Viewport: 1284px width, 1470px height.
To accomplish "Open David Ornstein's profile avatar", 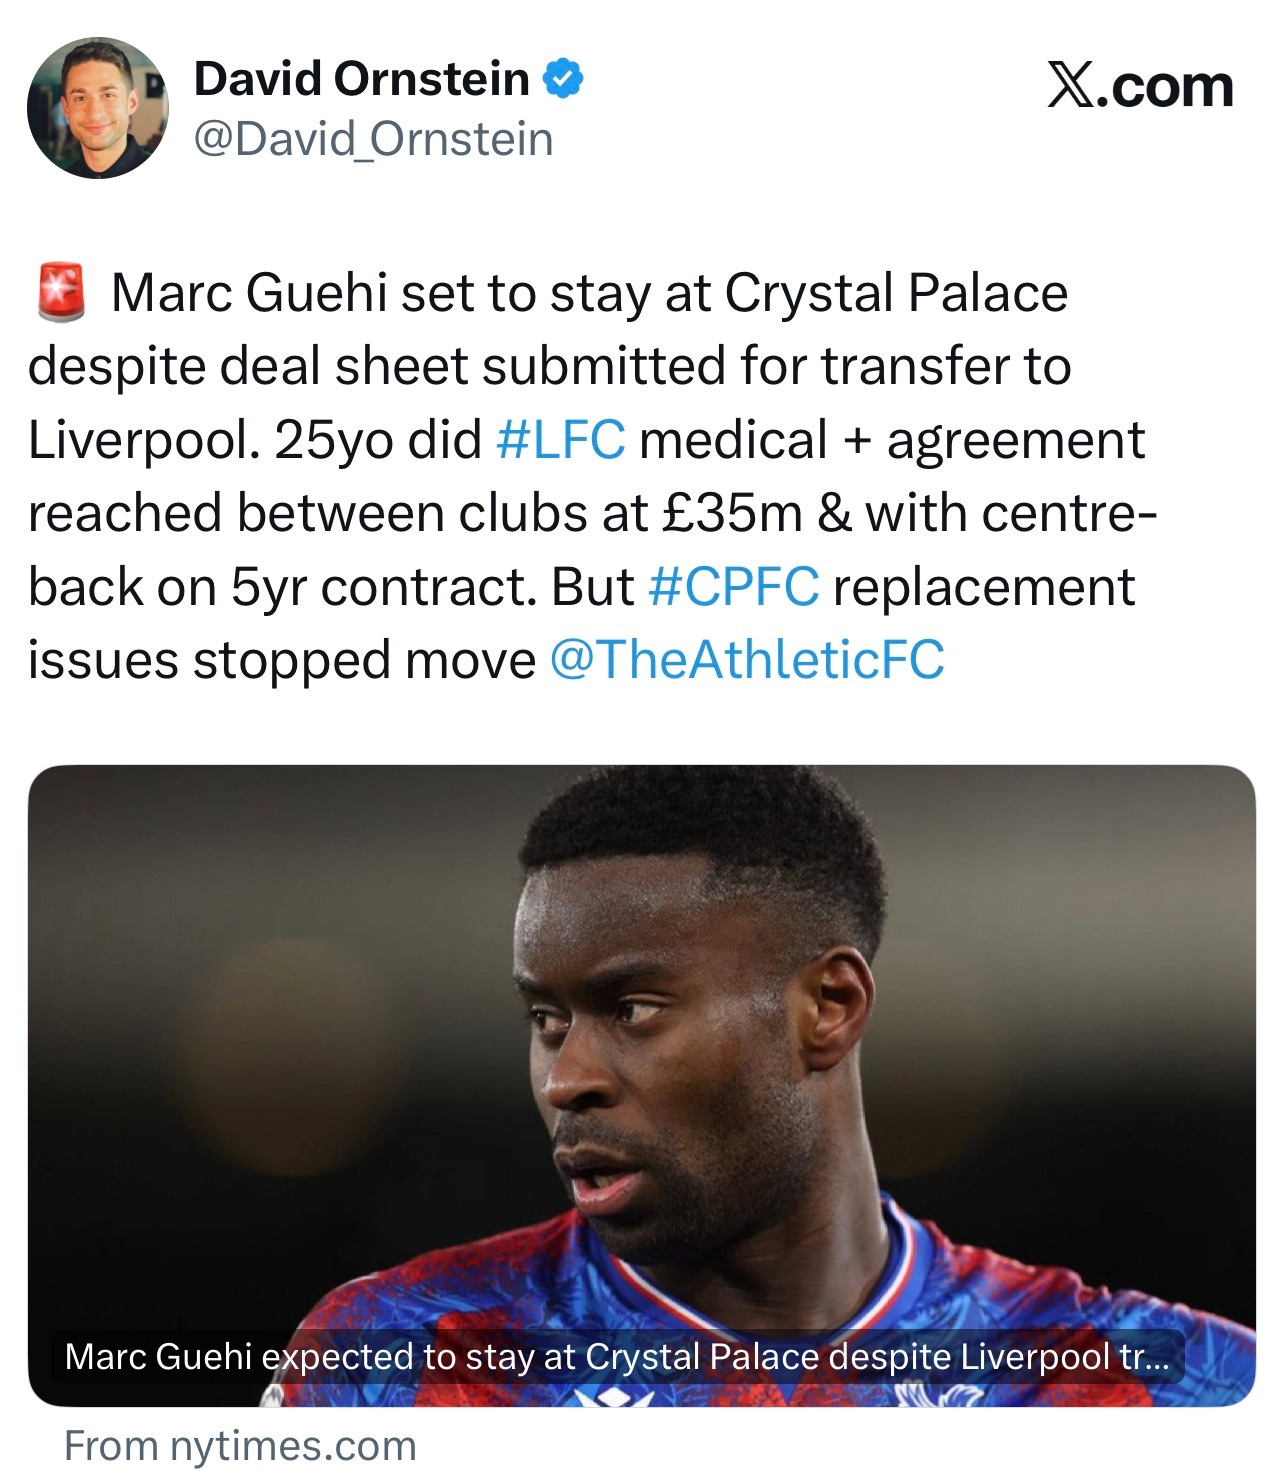I will click(98, 109).
